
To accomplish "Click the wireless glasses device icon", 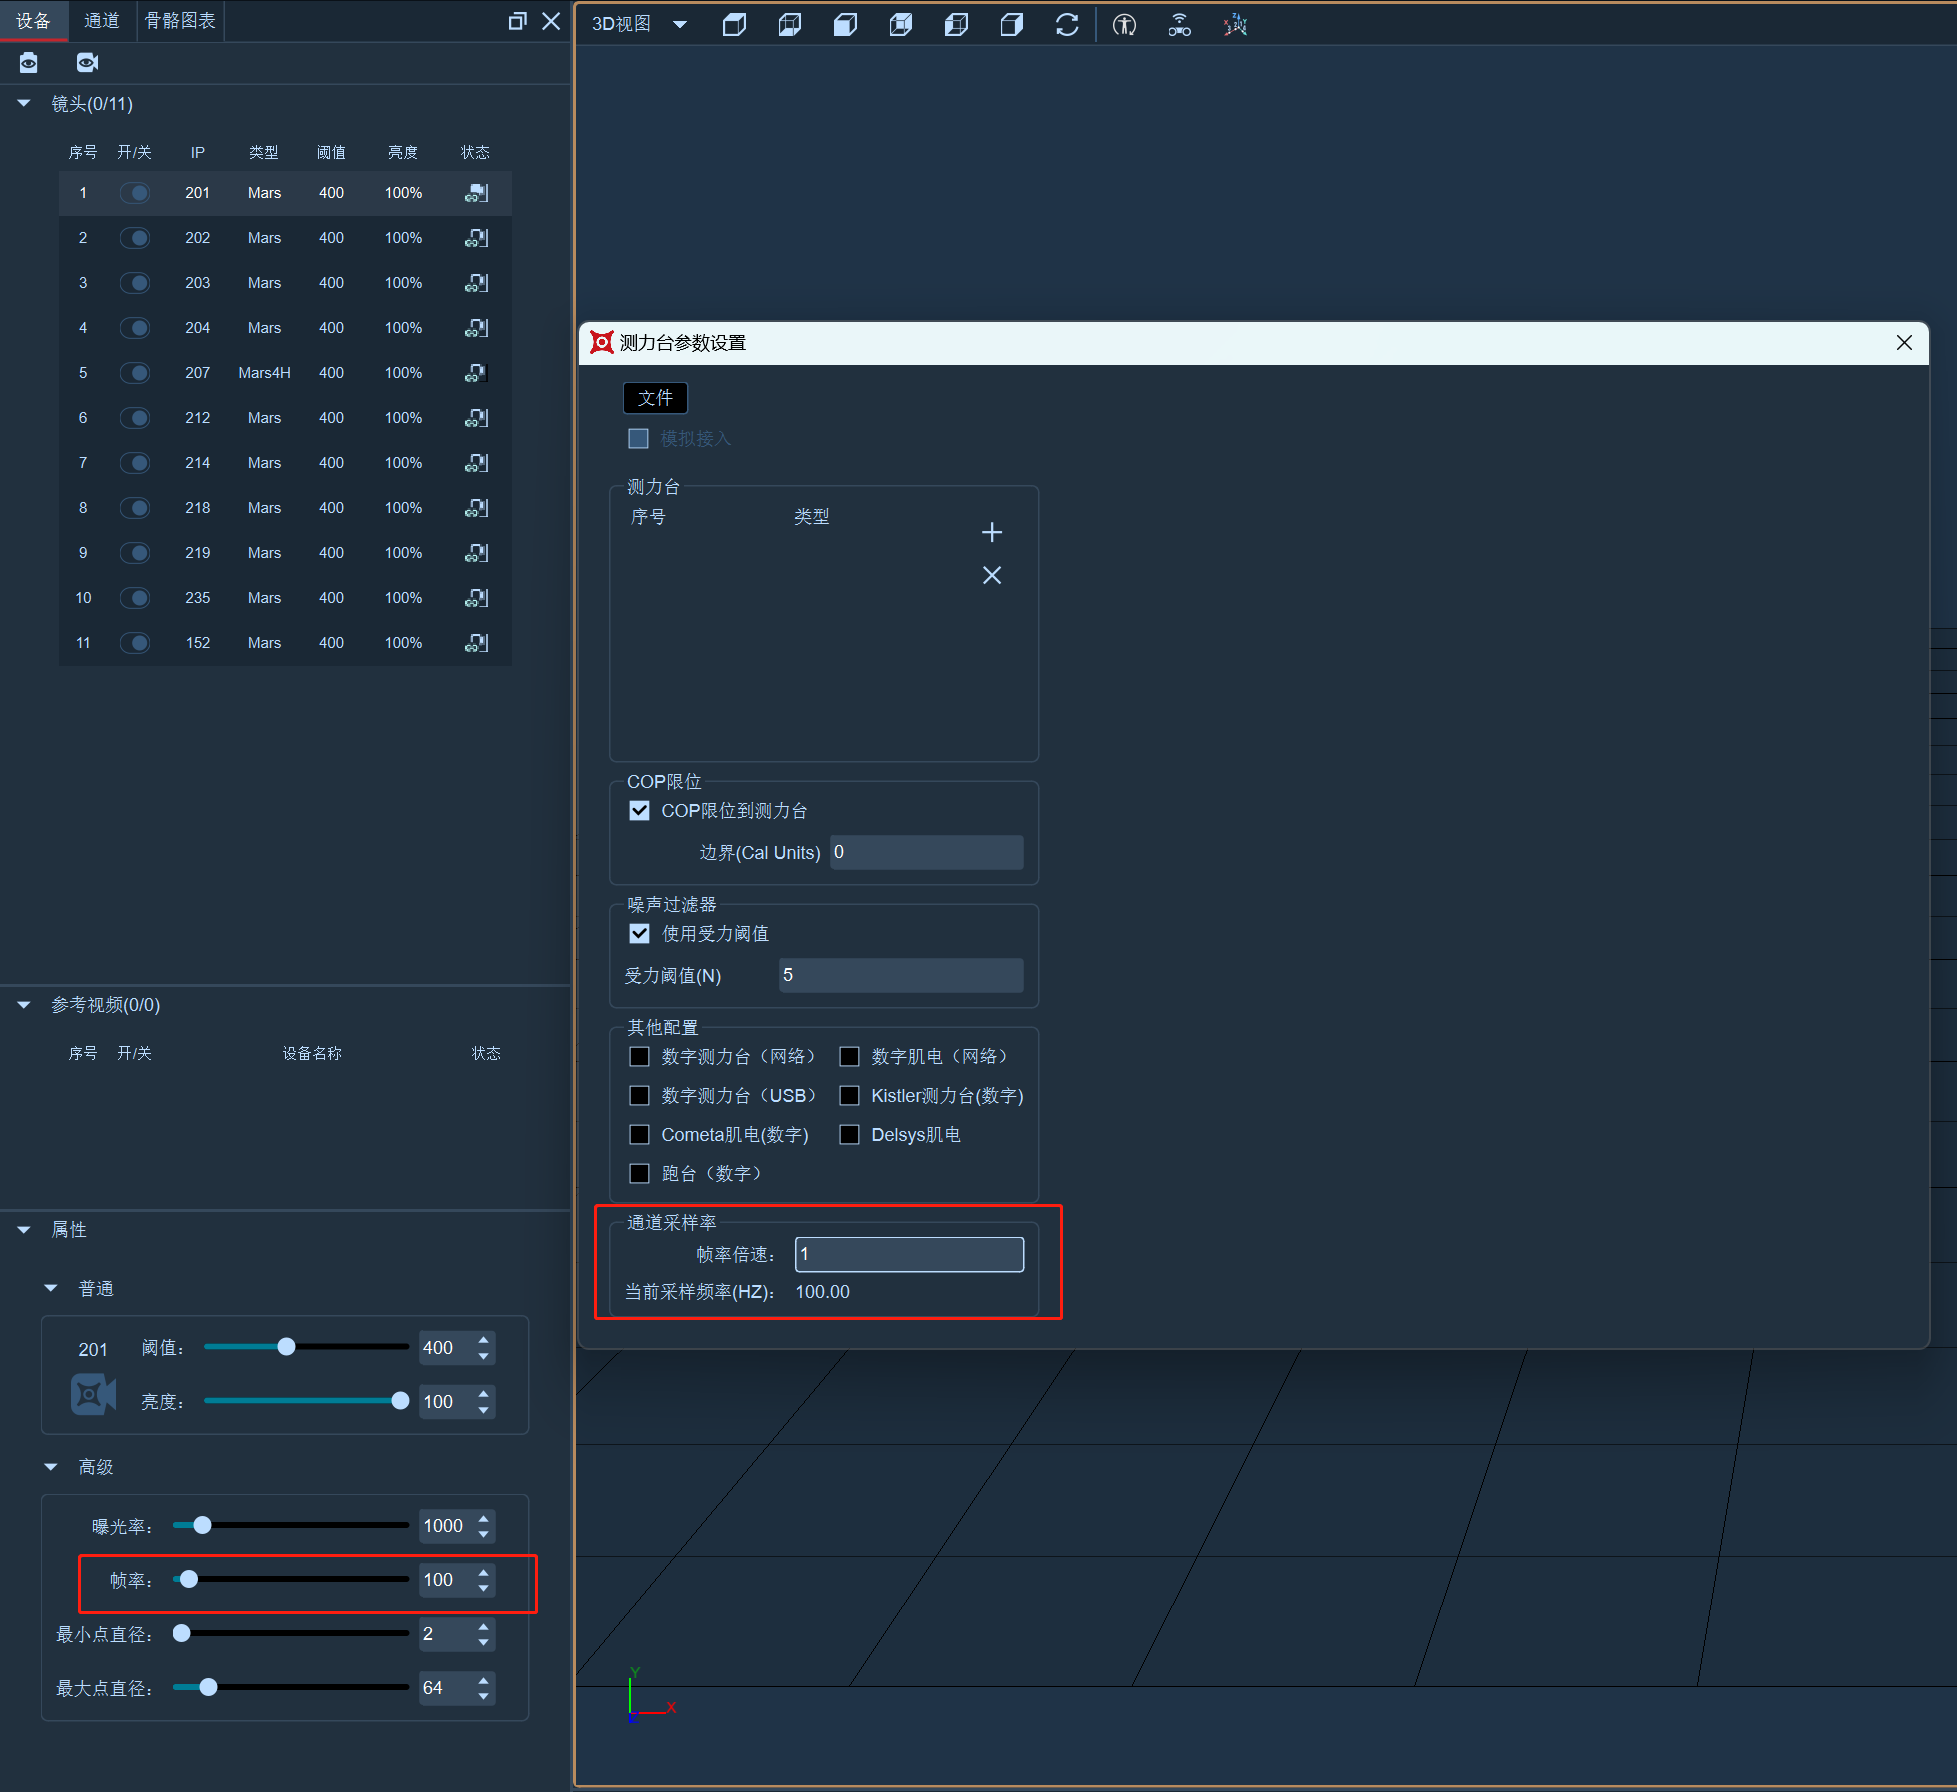I will coord(1180,24).
